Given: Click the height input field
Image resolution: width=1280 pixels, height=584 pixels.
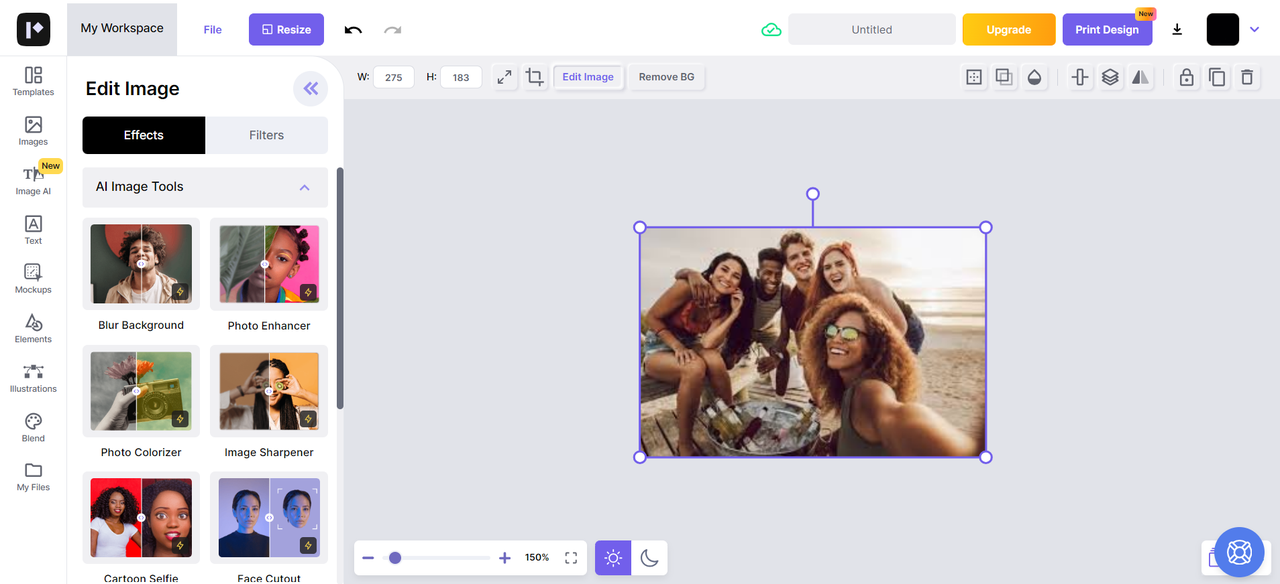Looking at the screenshot, I should click(x=461, y=77).
